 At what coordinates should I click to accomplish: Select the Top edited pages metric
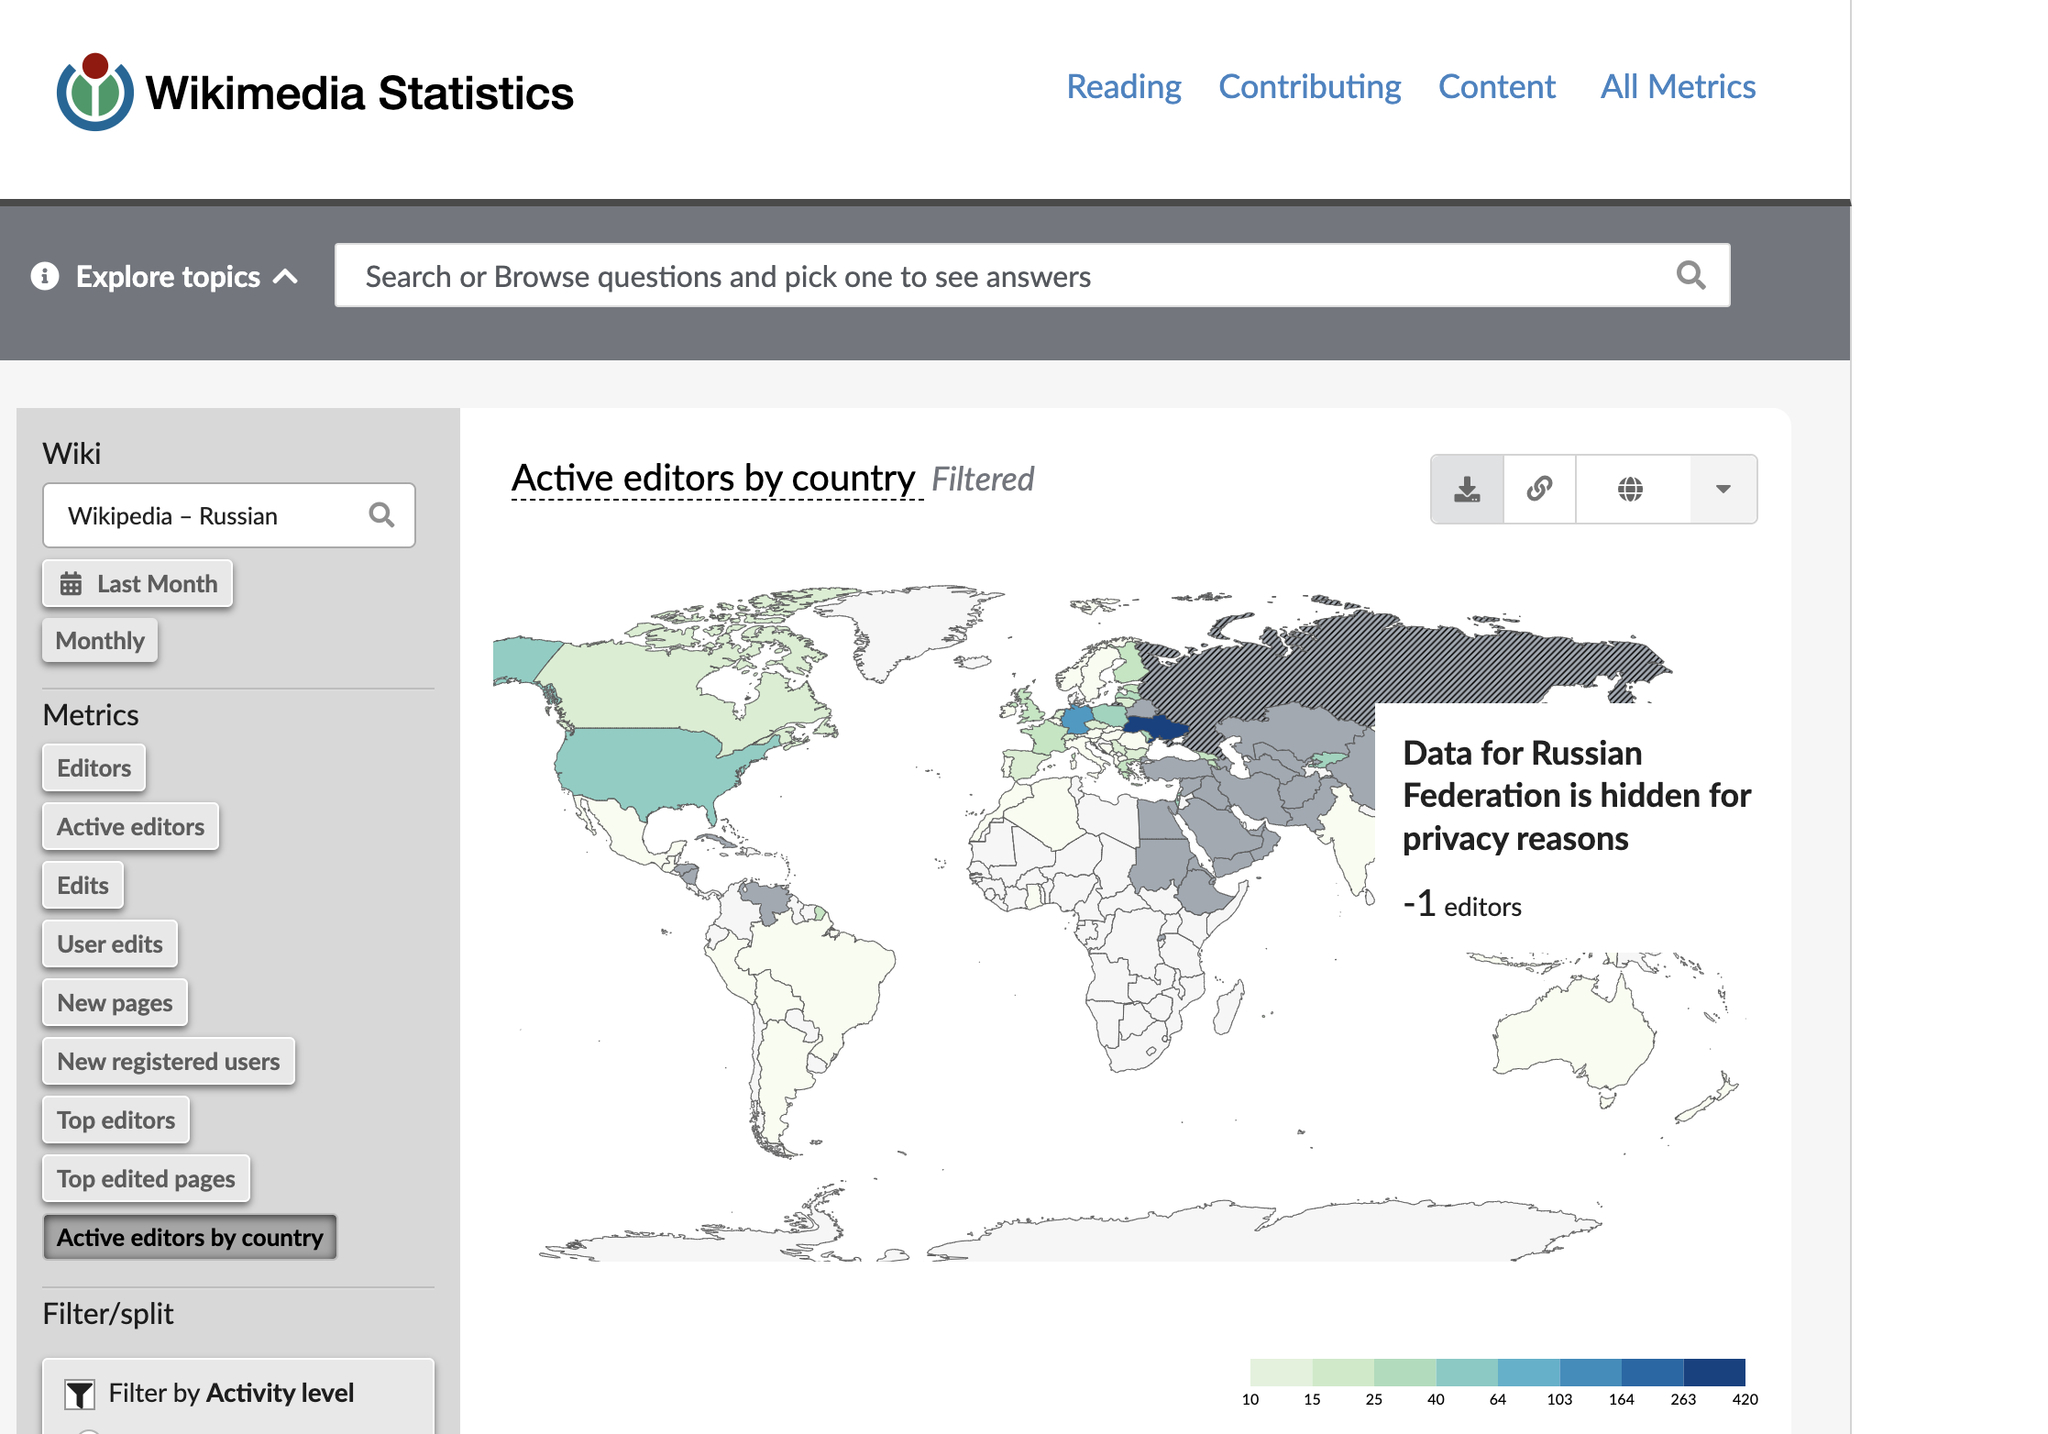tap(146, 1179)
